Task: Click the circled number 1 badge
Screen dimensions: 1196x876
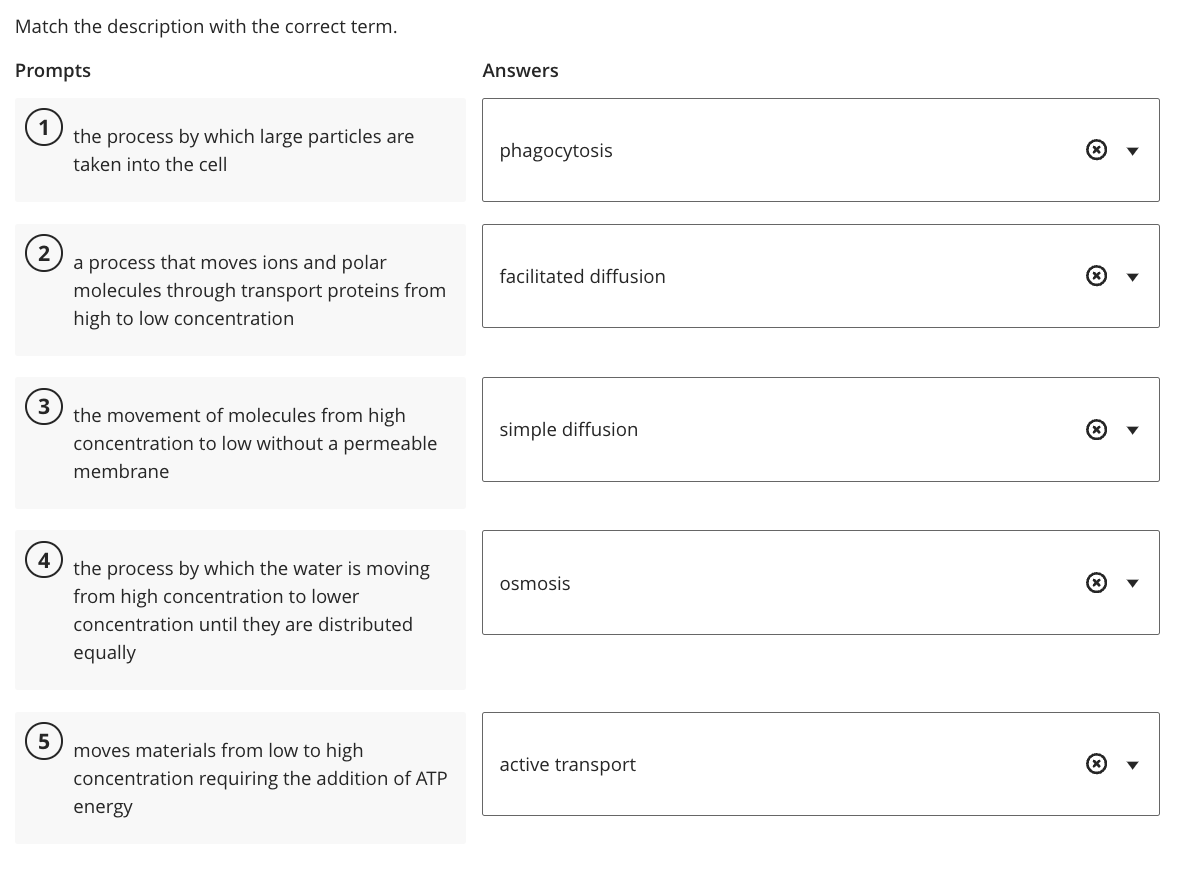Action: [x=43, y=127]
